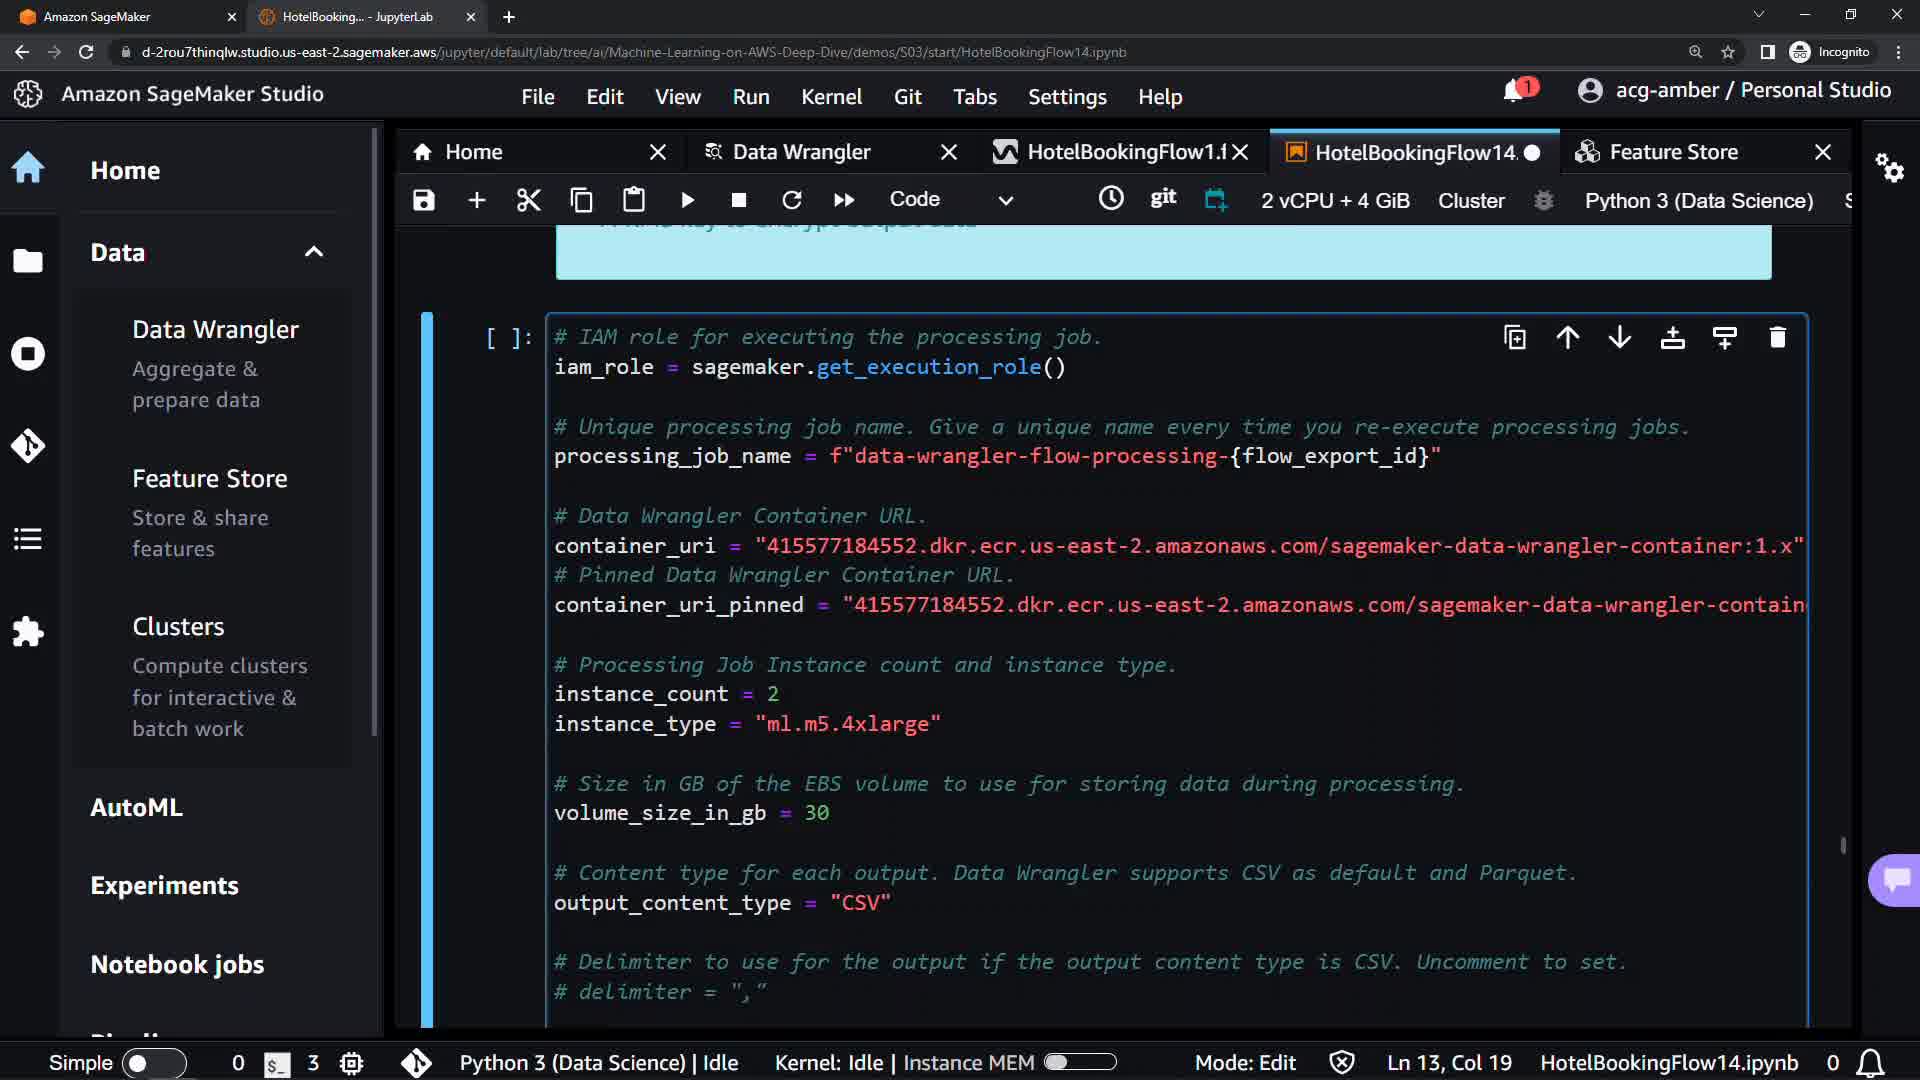Toggle the Instance MEM switch in status bar

(1080, 1062)
